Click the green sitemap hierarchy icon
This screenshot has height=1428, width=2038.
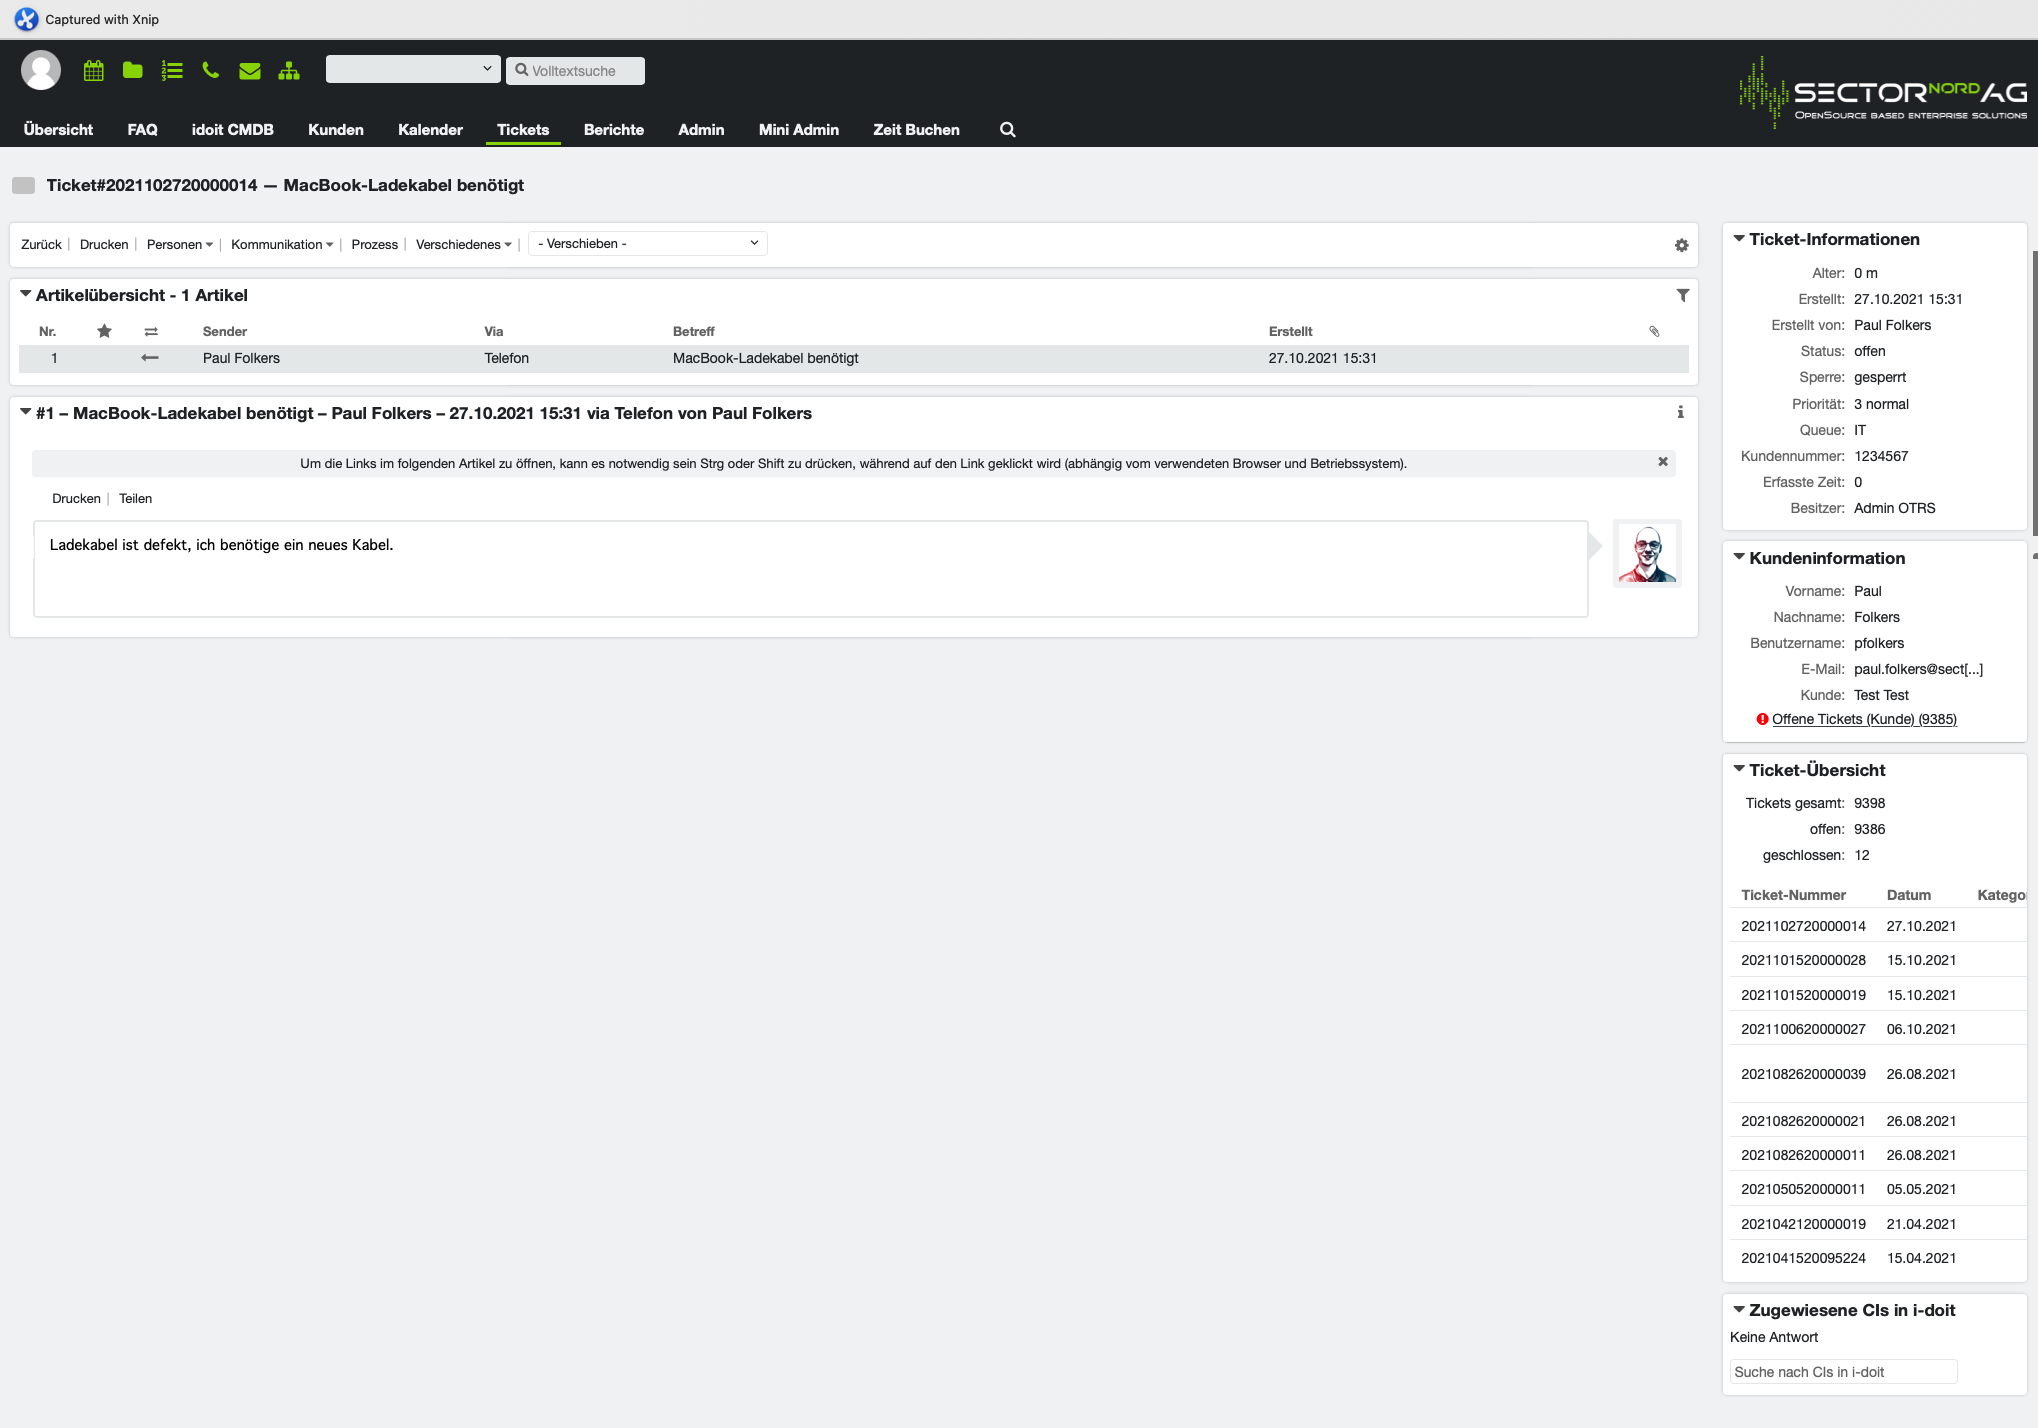(x=289, y=70)
